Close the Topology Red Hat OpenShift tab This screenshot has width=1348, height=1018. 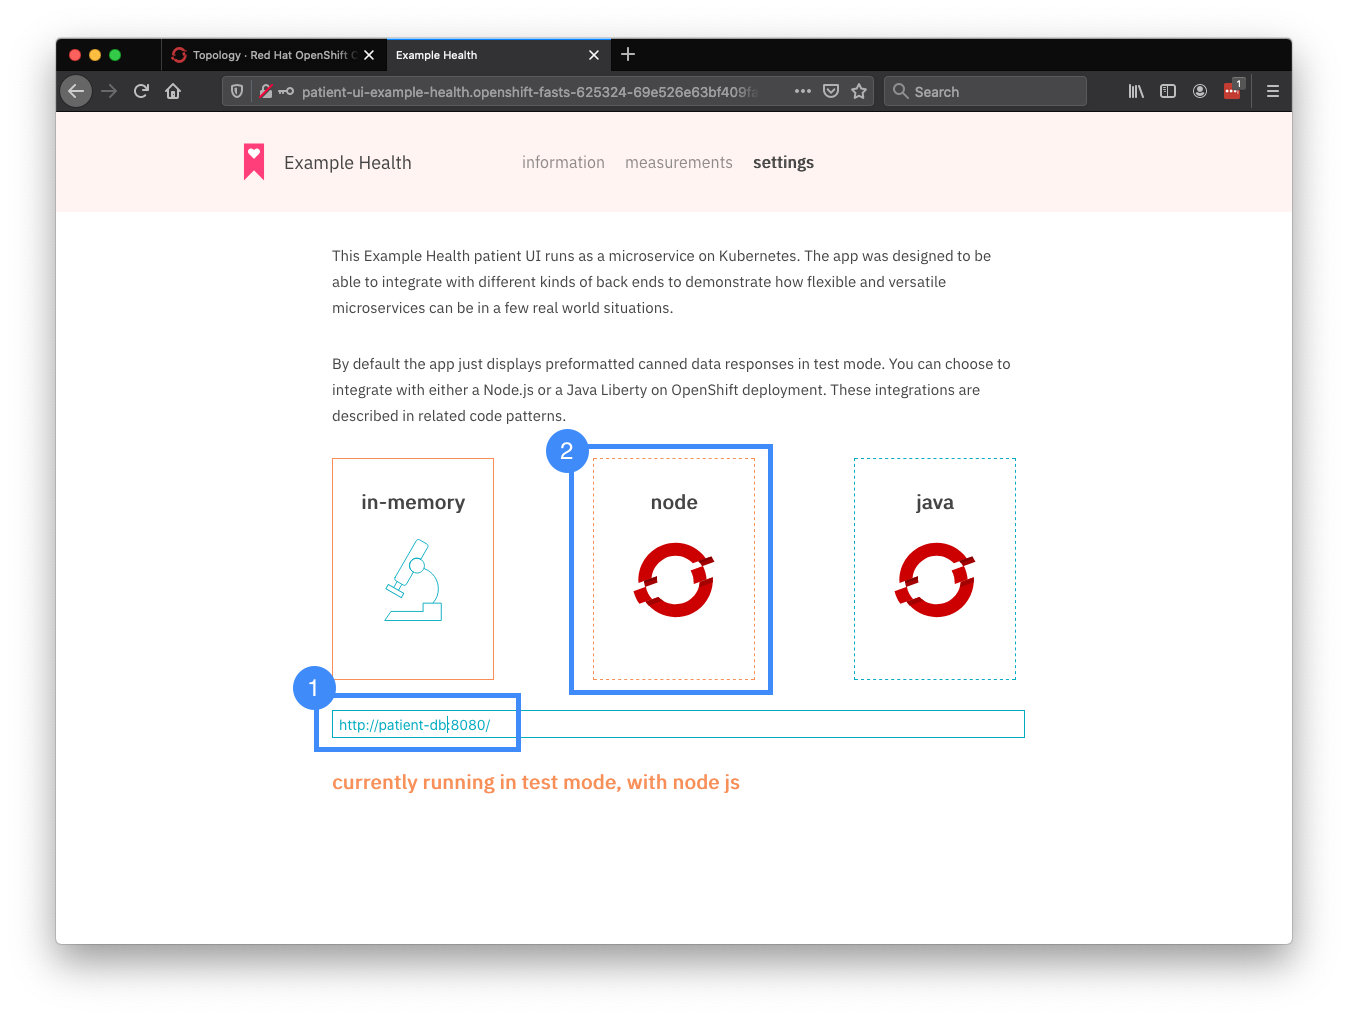[369, 55]
